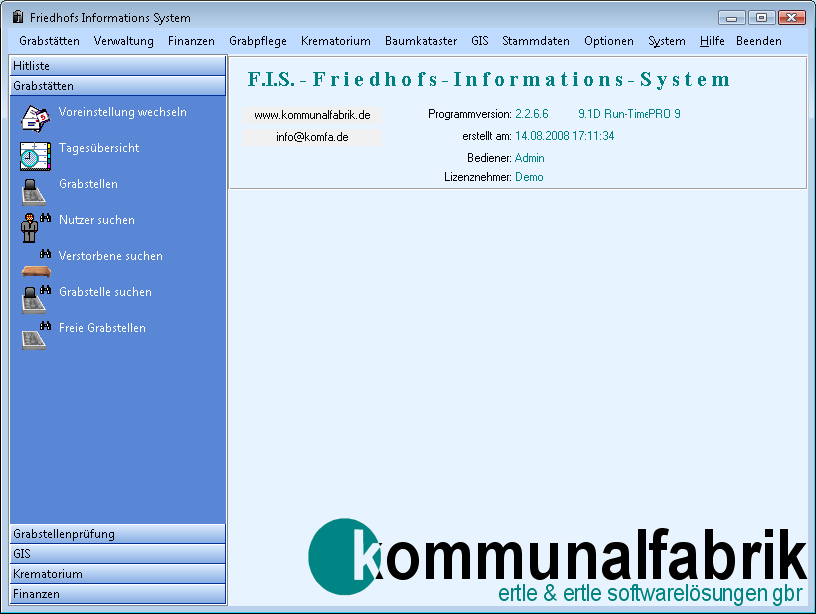Click the Admin operator name
816x614 pixels.
[x=529, y=158]
